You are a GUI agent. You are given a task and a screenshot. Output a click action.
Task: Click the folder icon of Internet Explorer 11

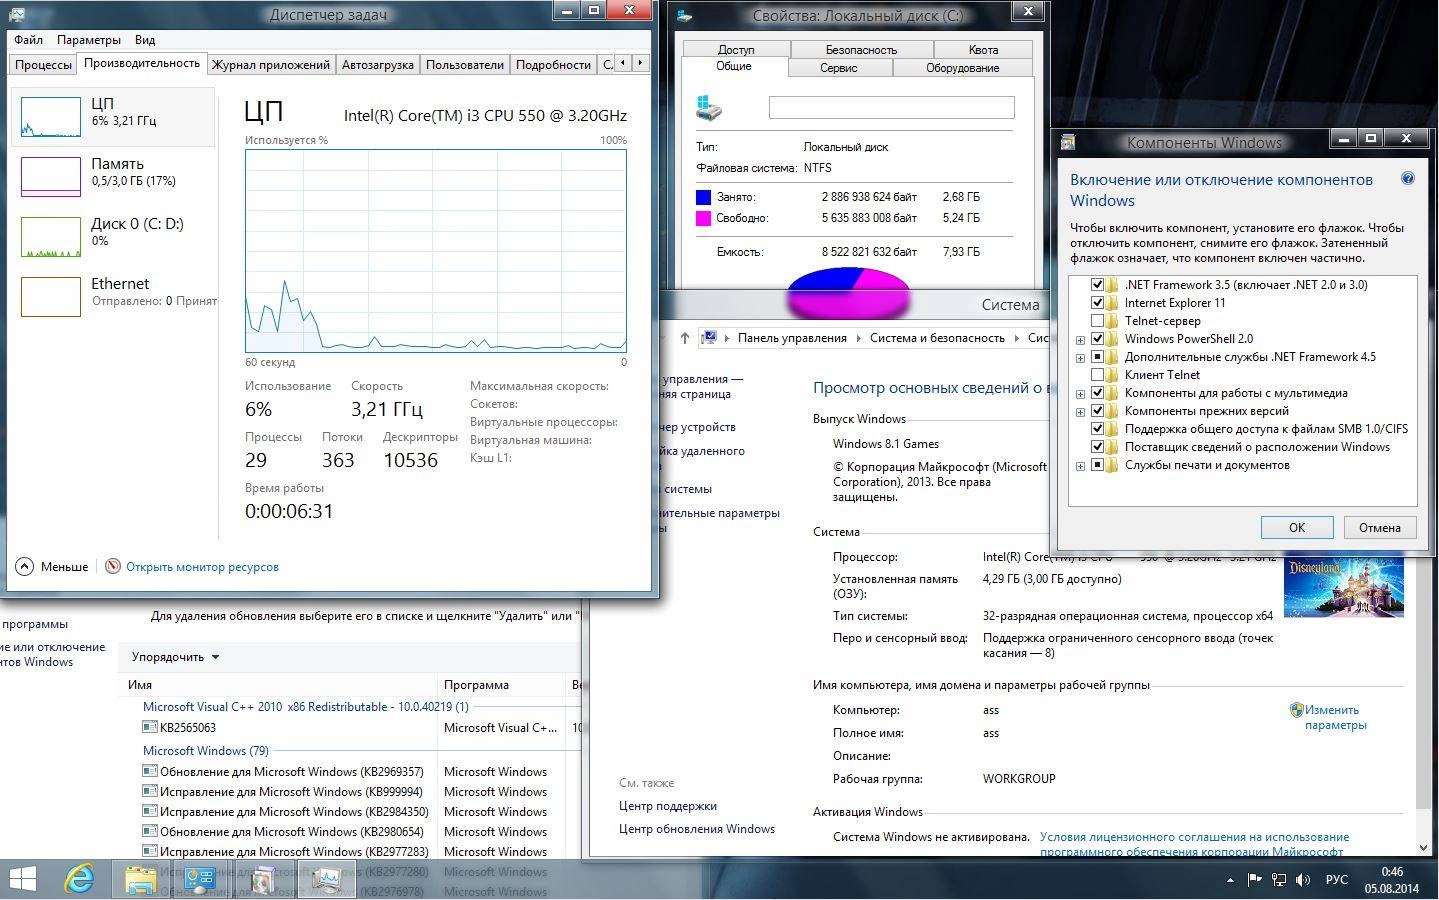point(1112,303)
